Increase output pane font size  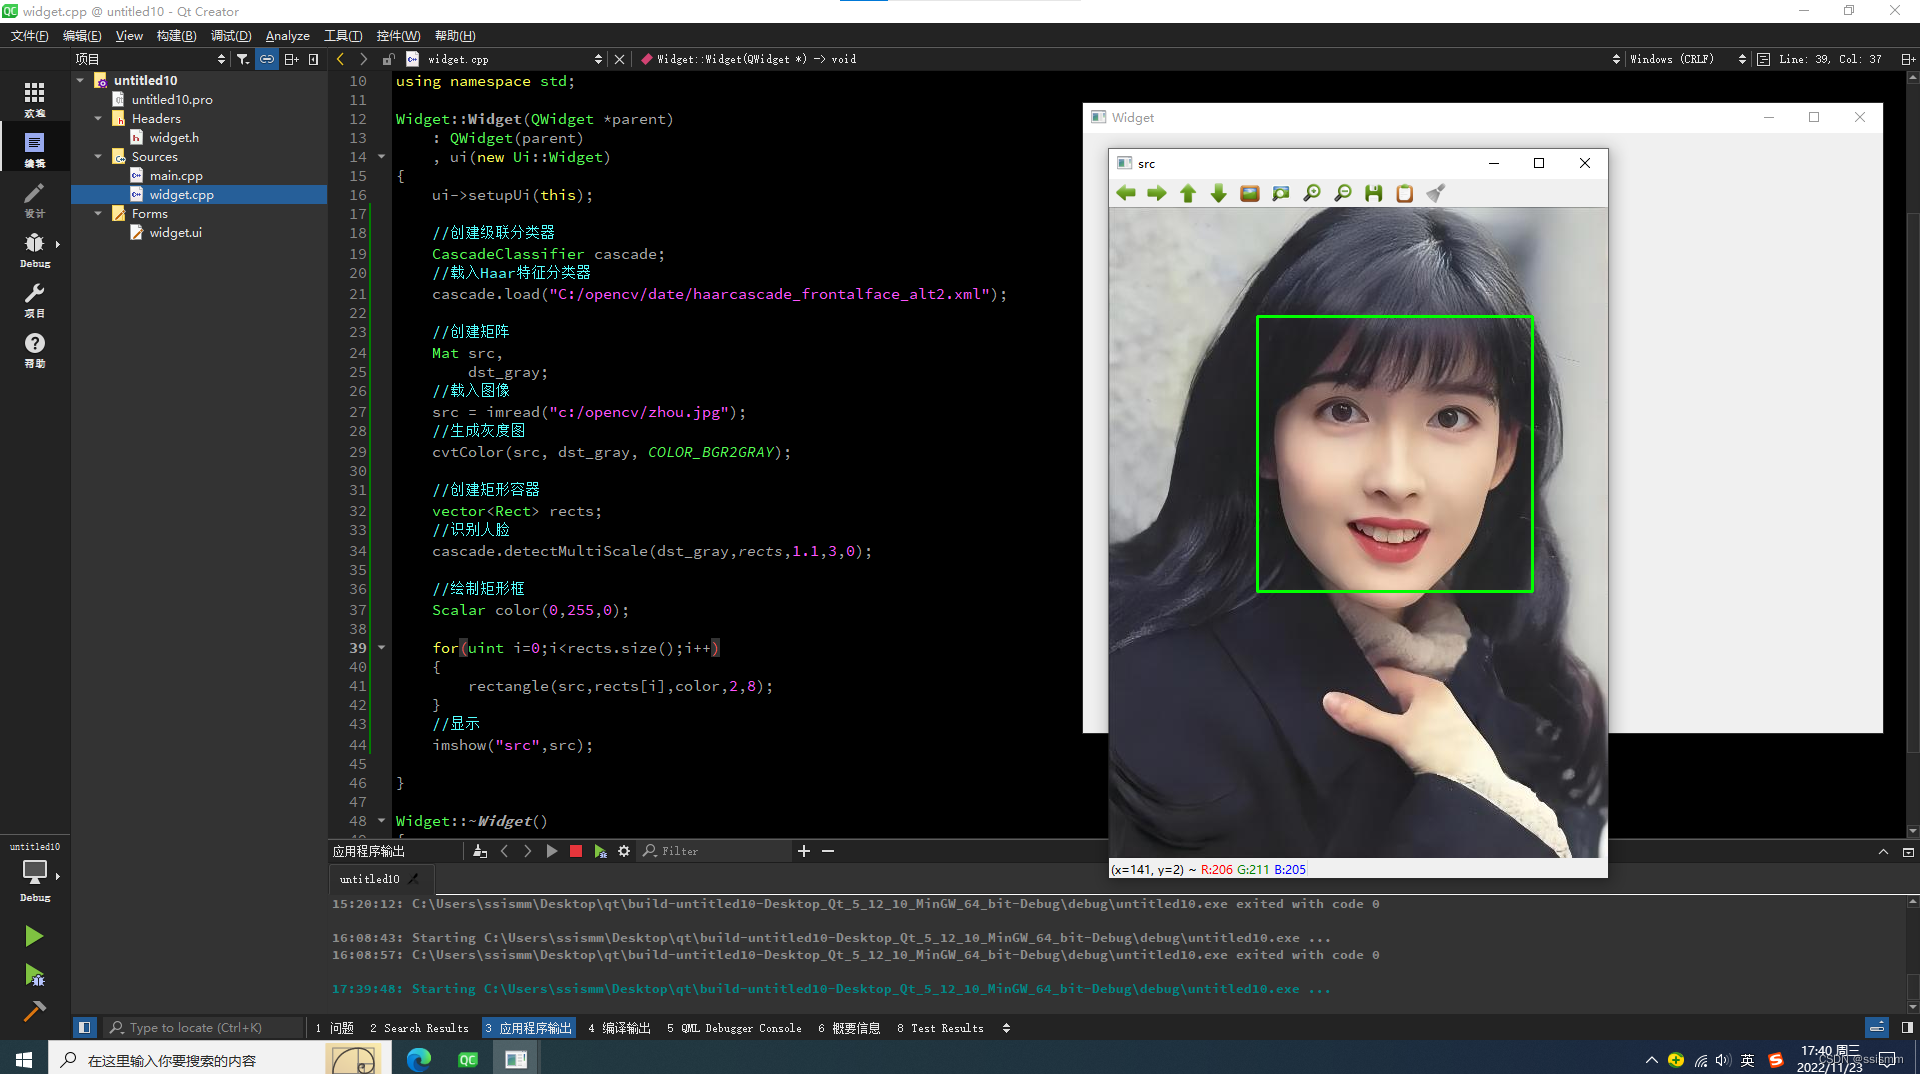[x=804, y=851]
